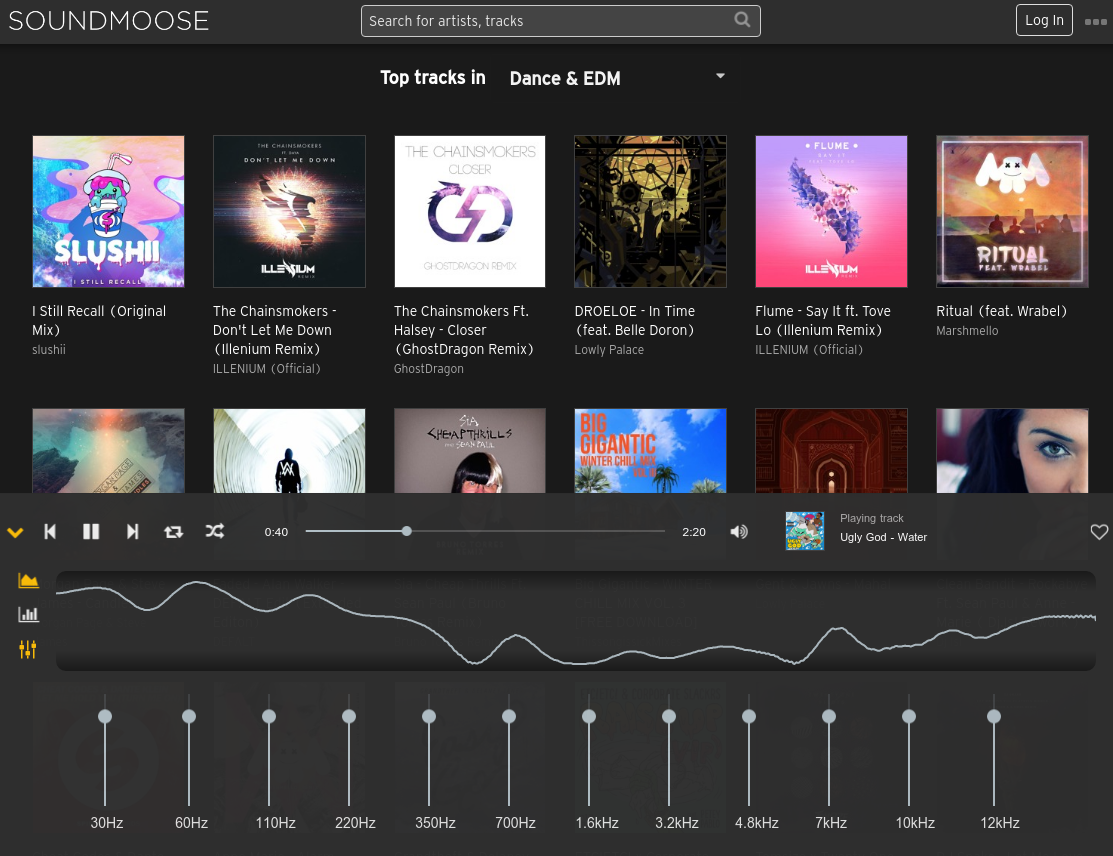Image resolution: width=1113 pixels, height=856 pixels.
Task: Play the Slushii I Still Recall cover
Action: pyautogui.click(x=109, y=212)
